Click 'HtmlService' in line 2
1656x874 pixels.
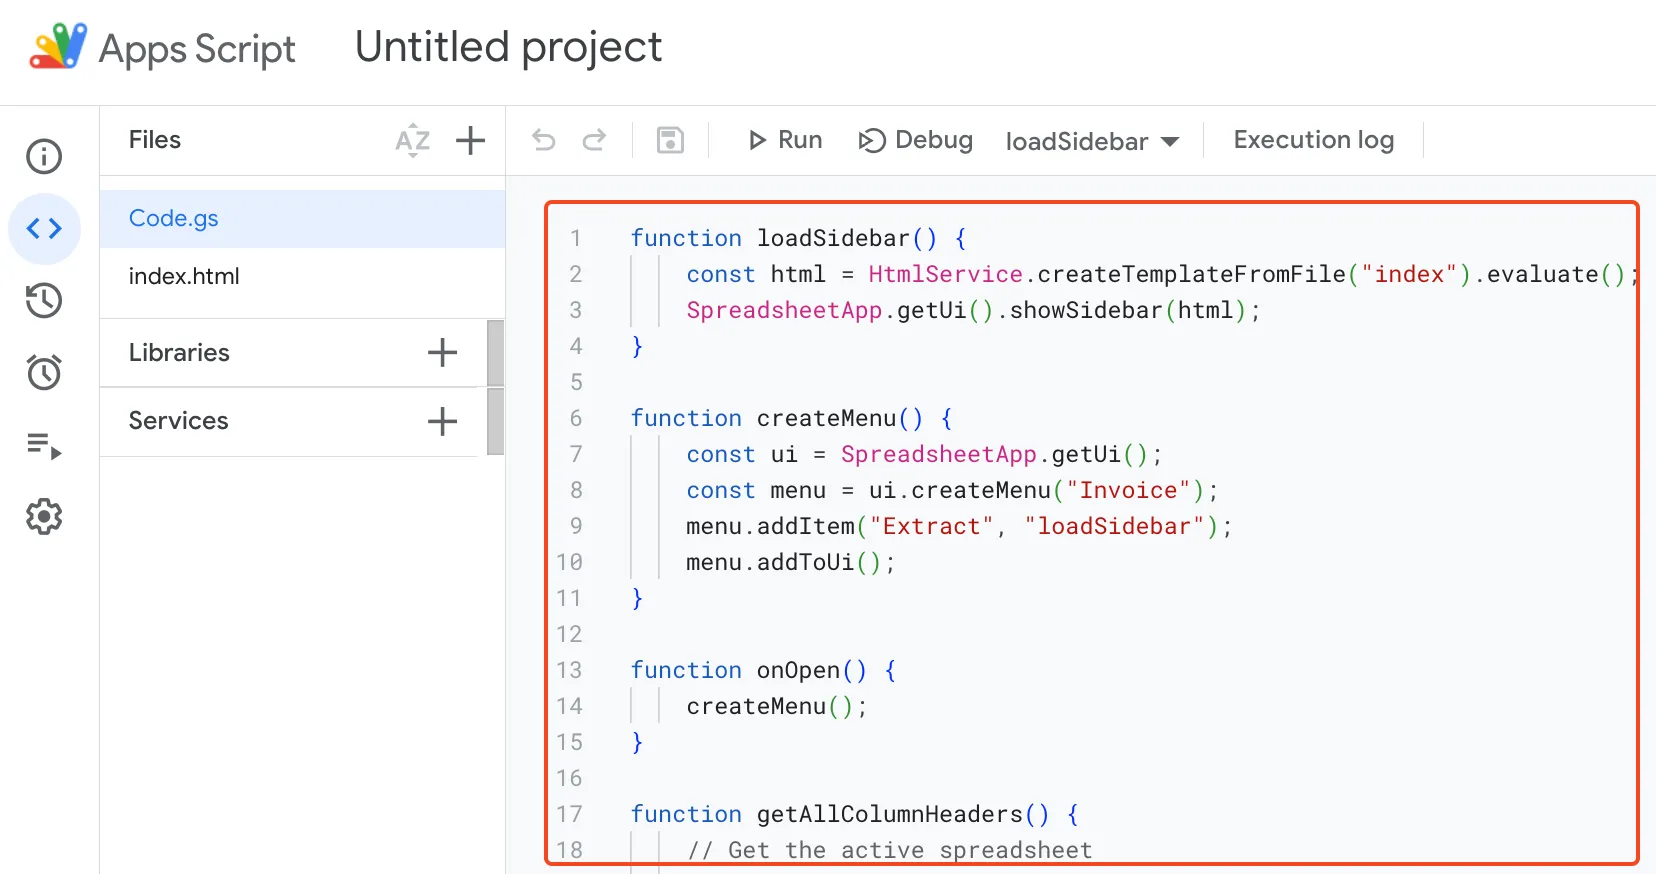(945, 274)
